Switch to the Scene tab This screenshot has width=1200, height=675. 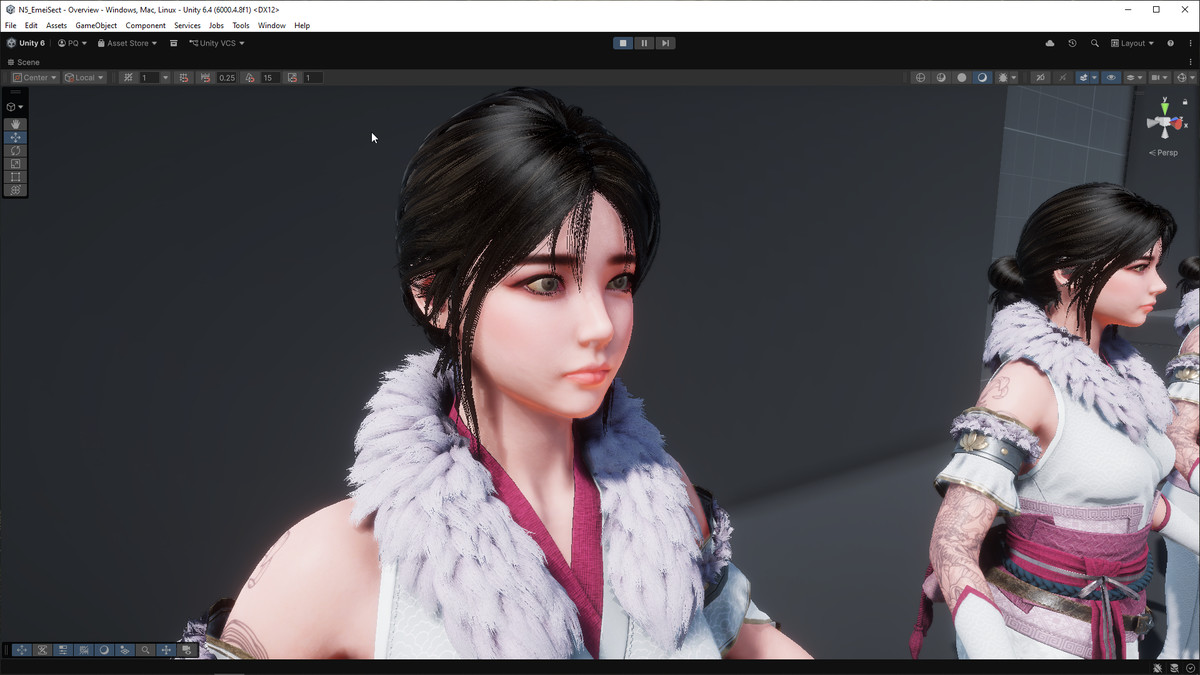click(24, 62)
